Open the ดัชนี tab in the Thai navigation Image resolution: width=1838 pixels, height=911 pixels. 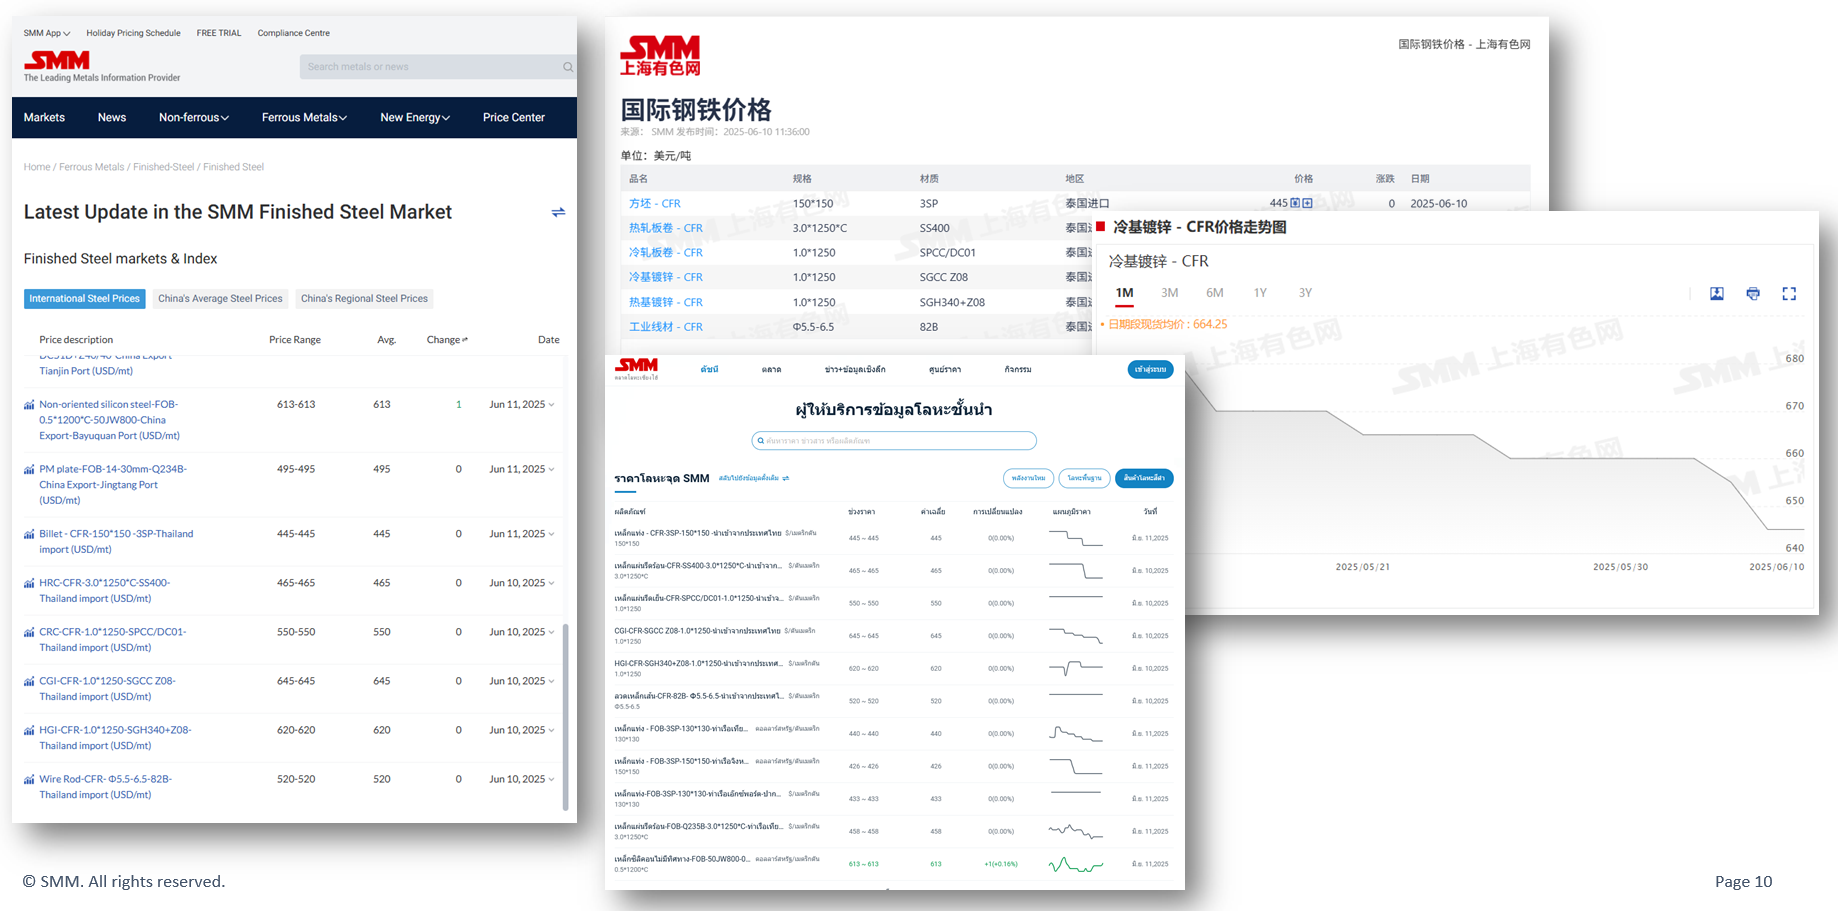[x=709, y=370]
